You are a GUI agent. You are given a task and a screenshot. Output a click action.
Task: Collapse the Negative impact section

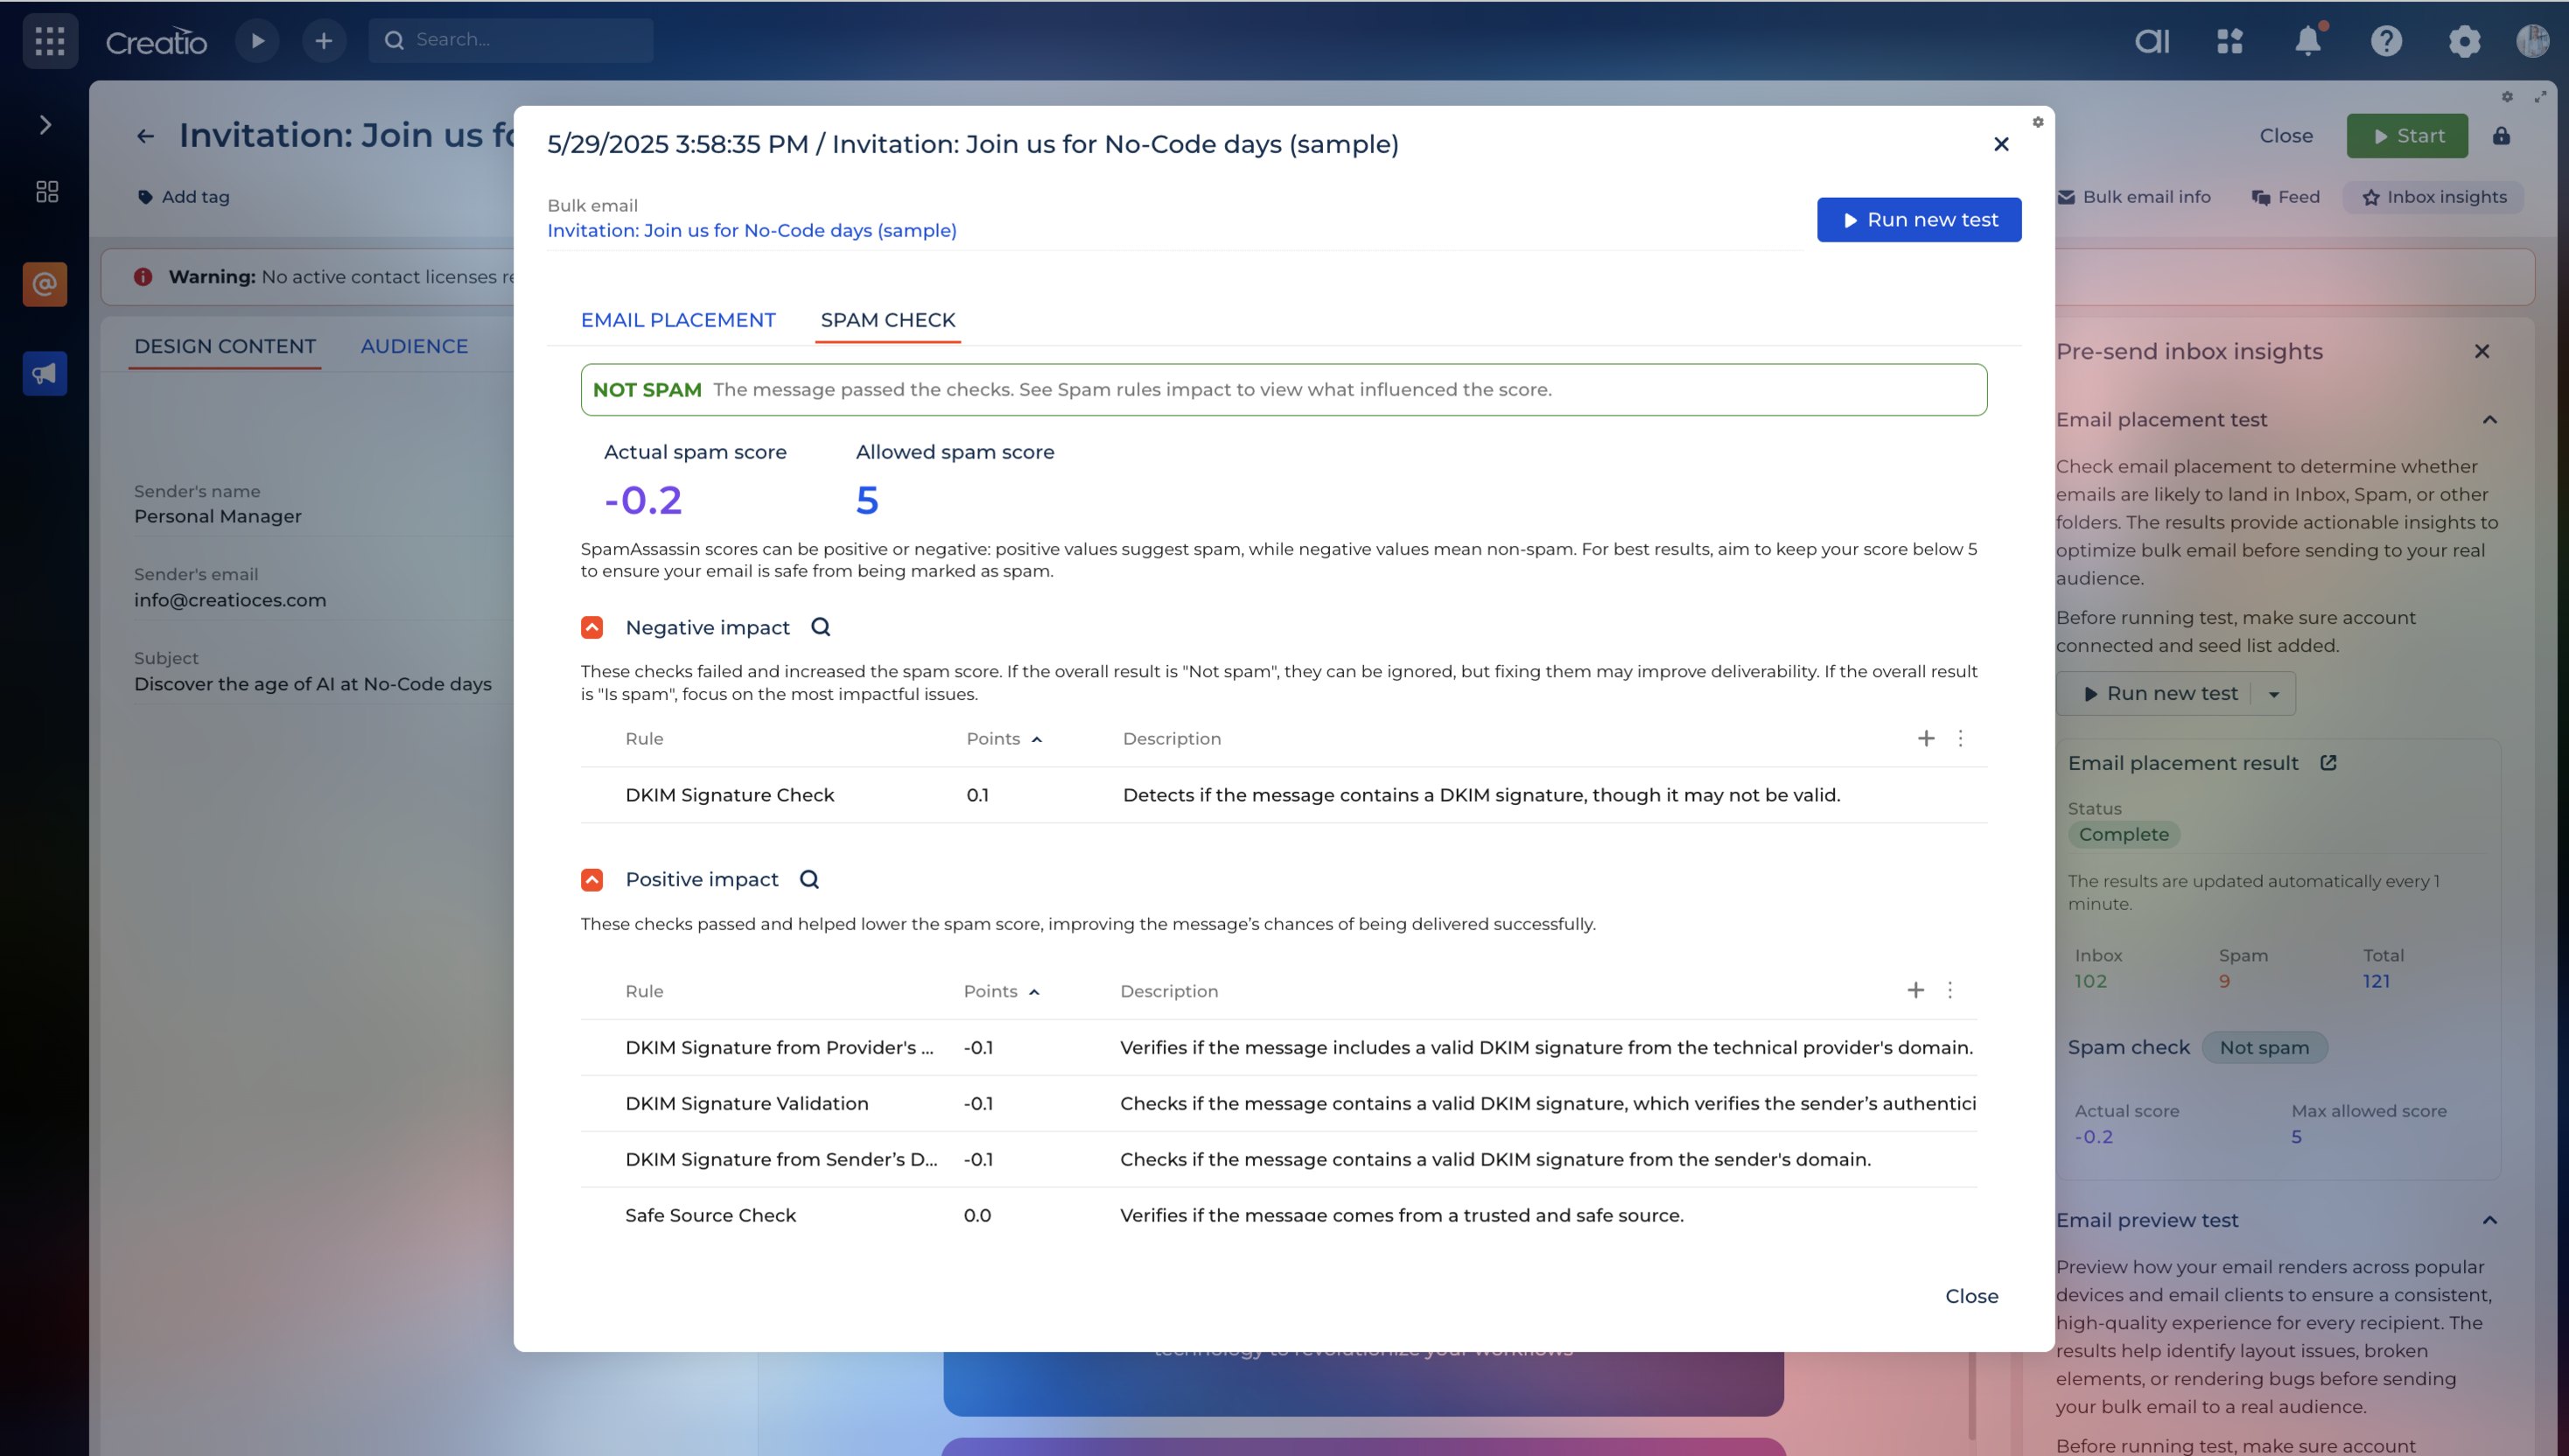point(592,627)
